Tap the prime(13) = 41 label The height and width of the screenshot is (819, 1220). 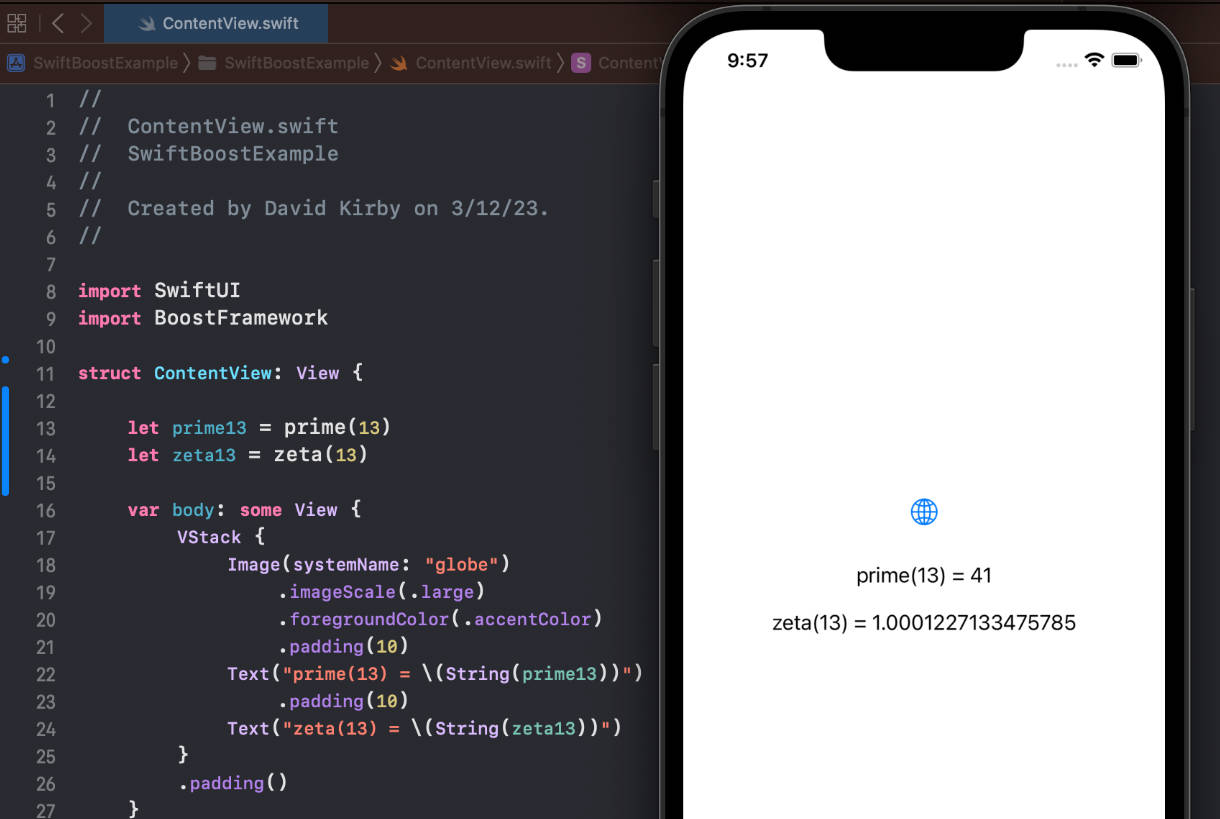click(924, 576)
